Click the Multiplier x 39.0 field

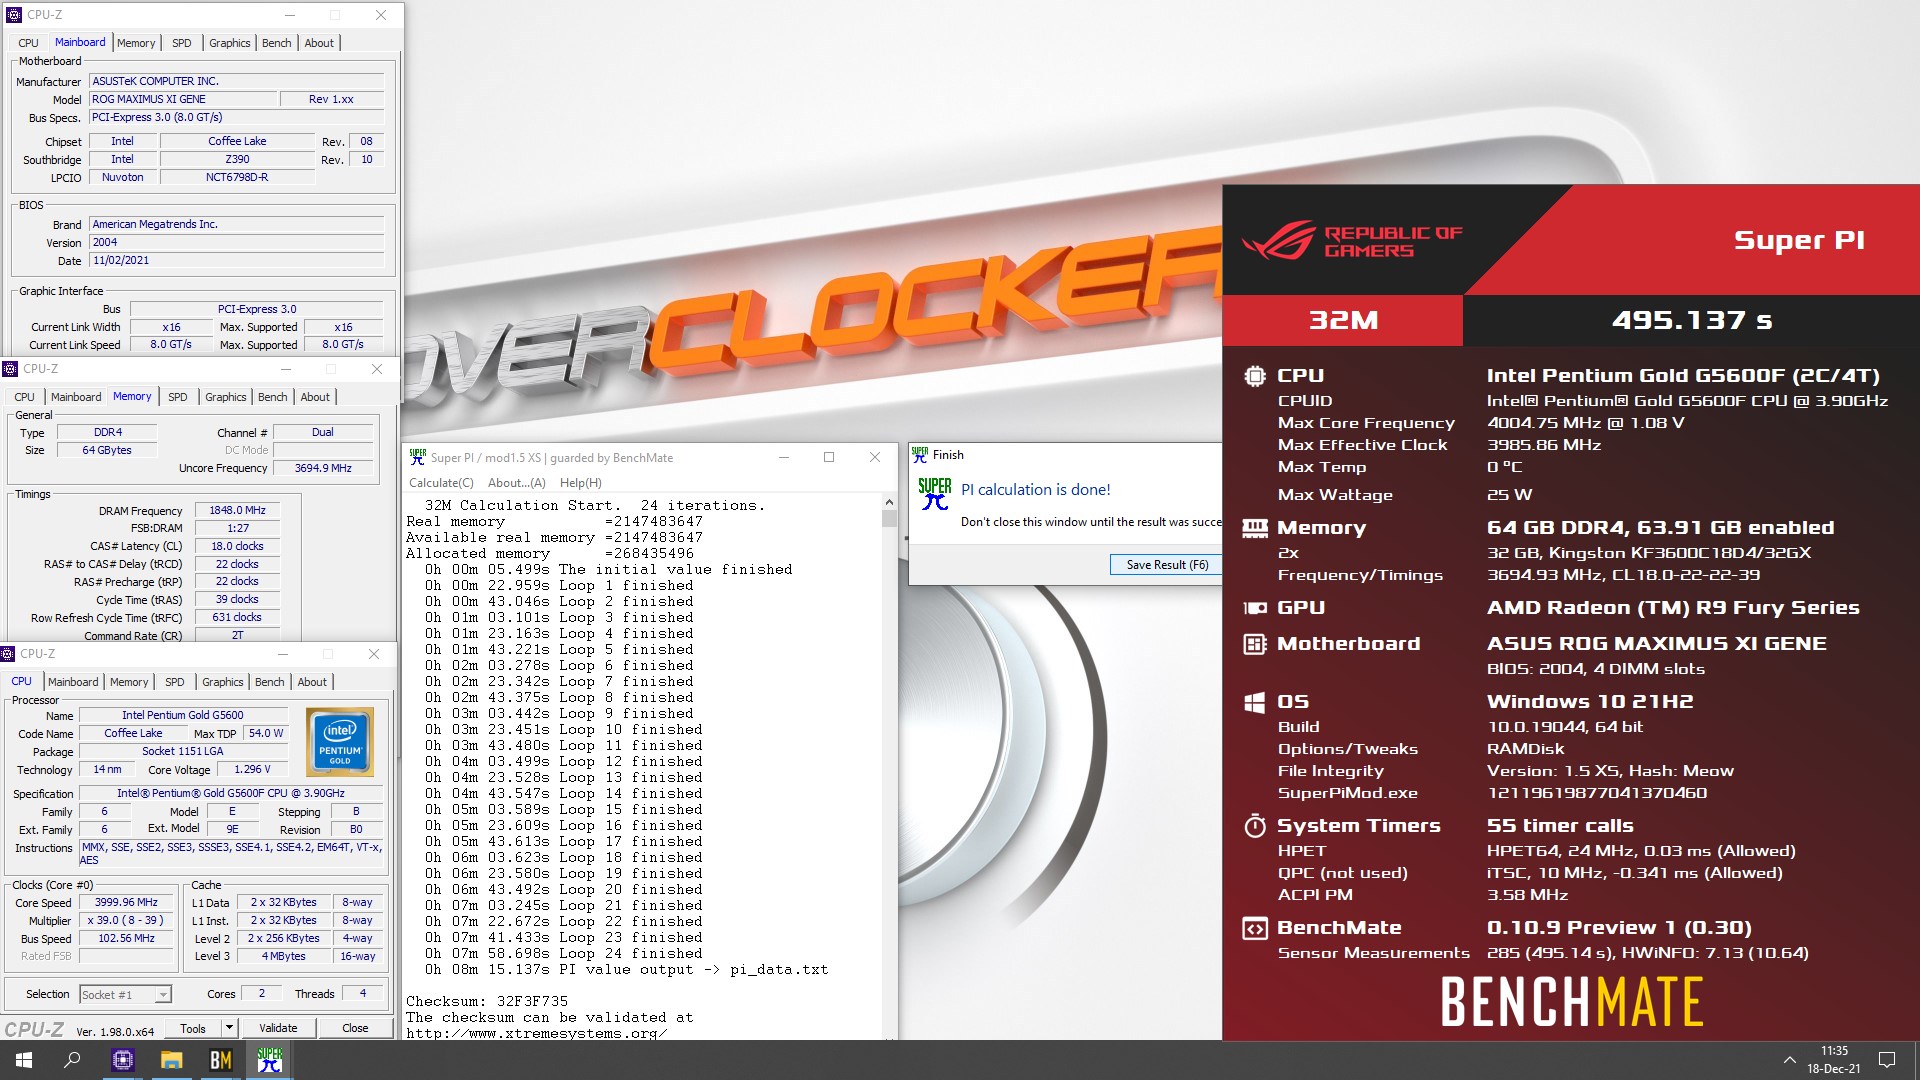[x=126, y=920]
